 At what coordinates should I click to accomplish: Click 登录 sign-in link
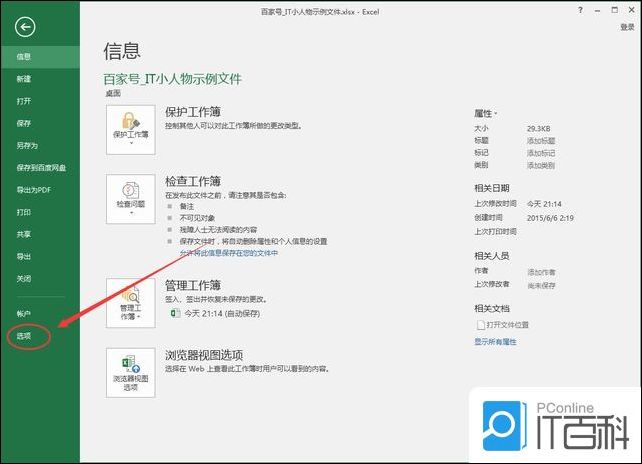[627, 27]
